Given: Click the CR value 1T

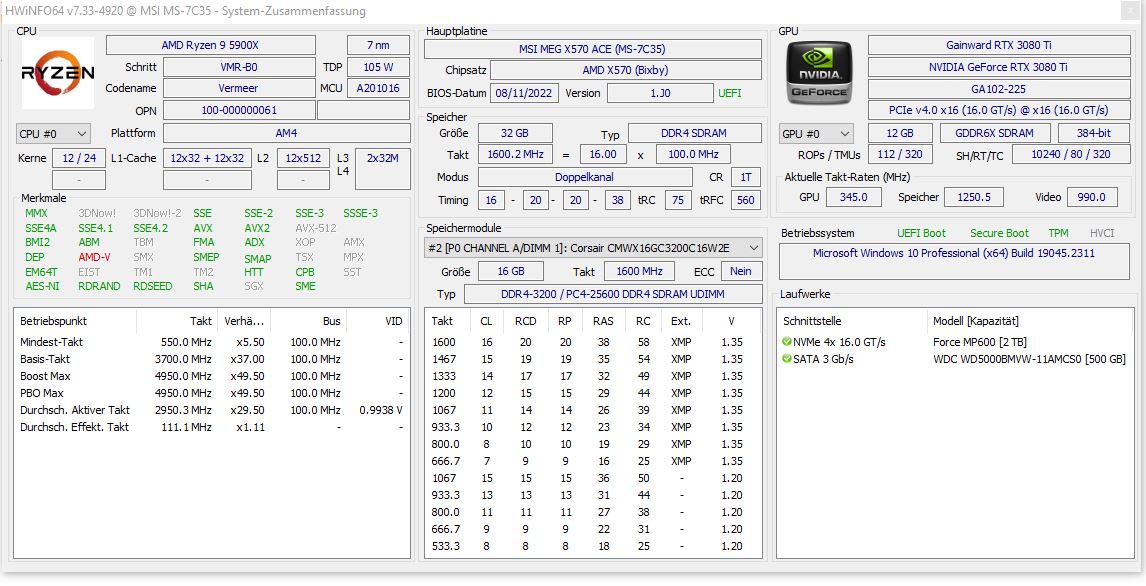Looking at the screenshot, I should click(x=746, y=177).
